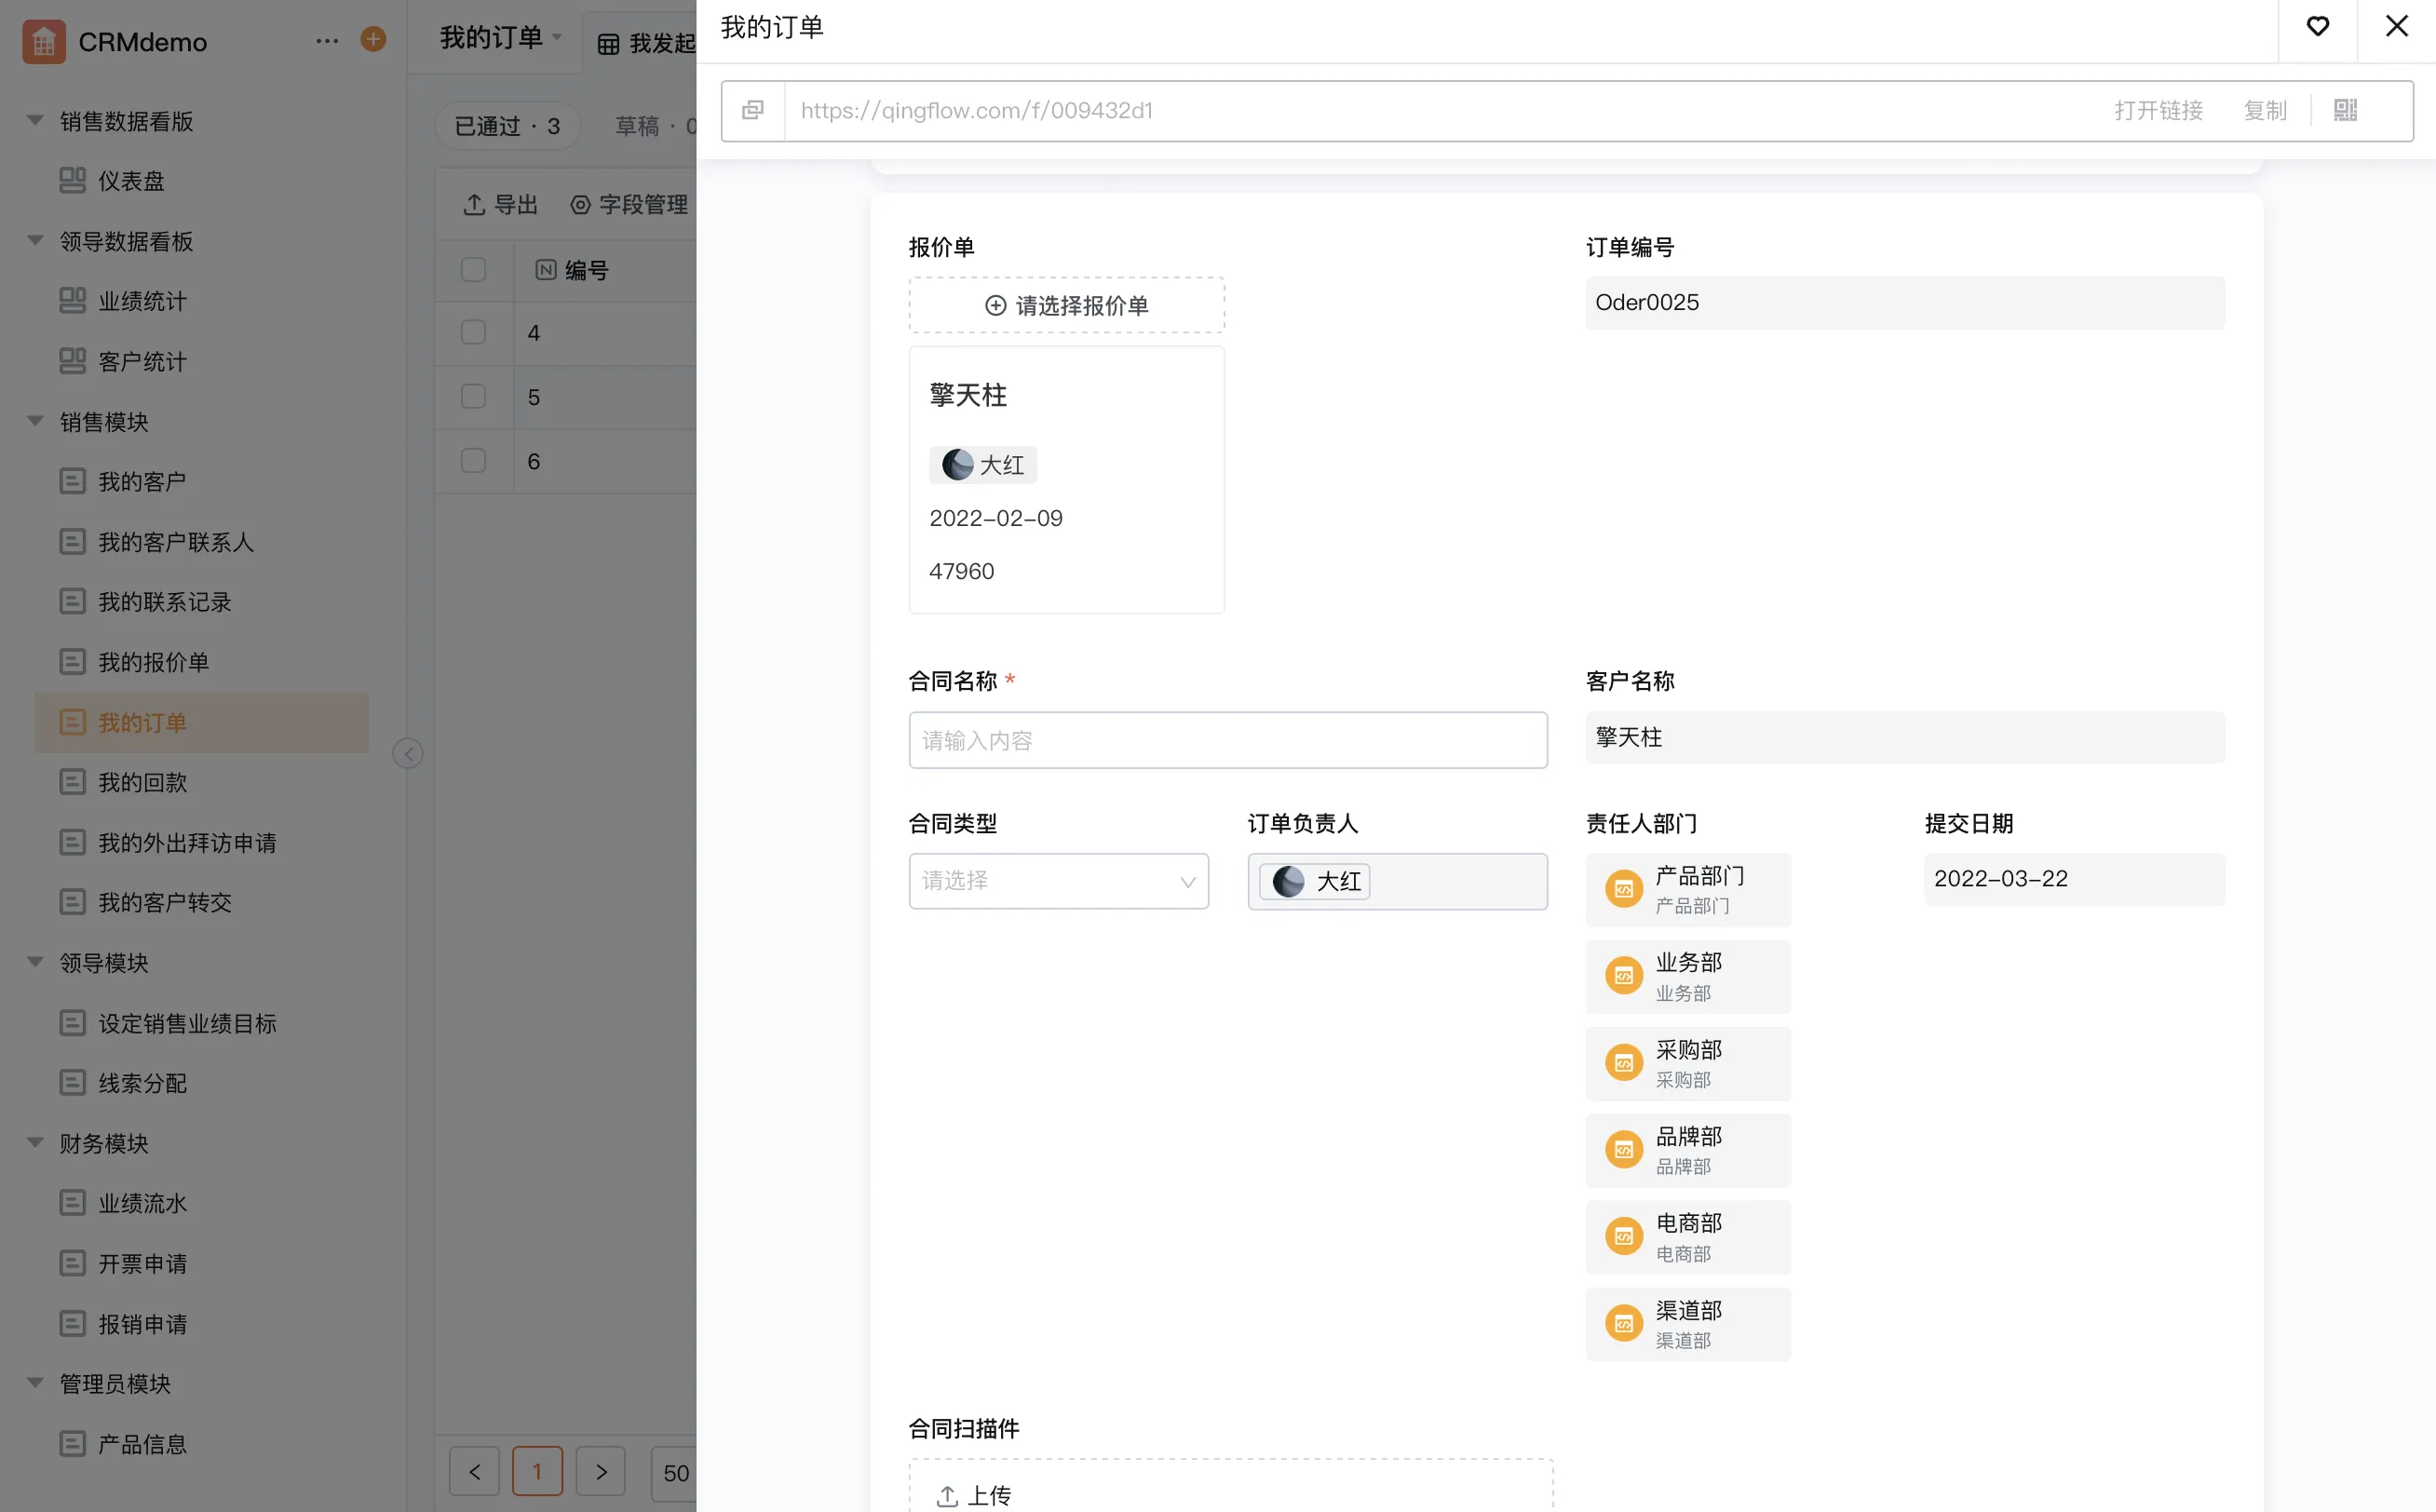Viewport: 2436px width, 1512px height.
Task: Click the QR code icon in link bar
Action: coord(2345,110)
